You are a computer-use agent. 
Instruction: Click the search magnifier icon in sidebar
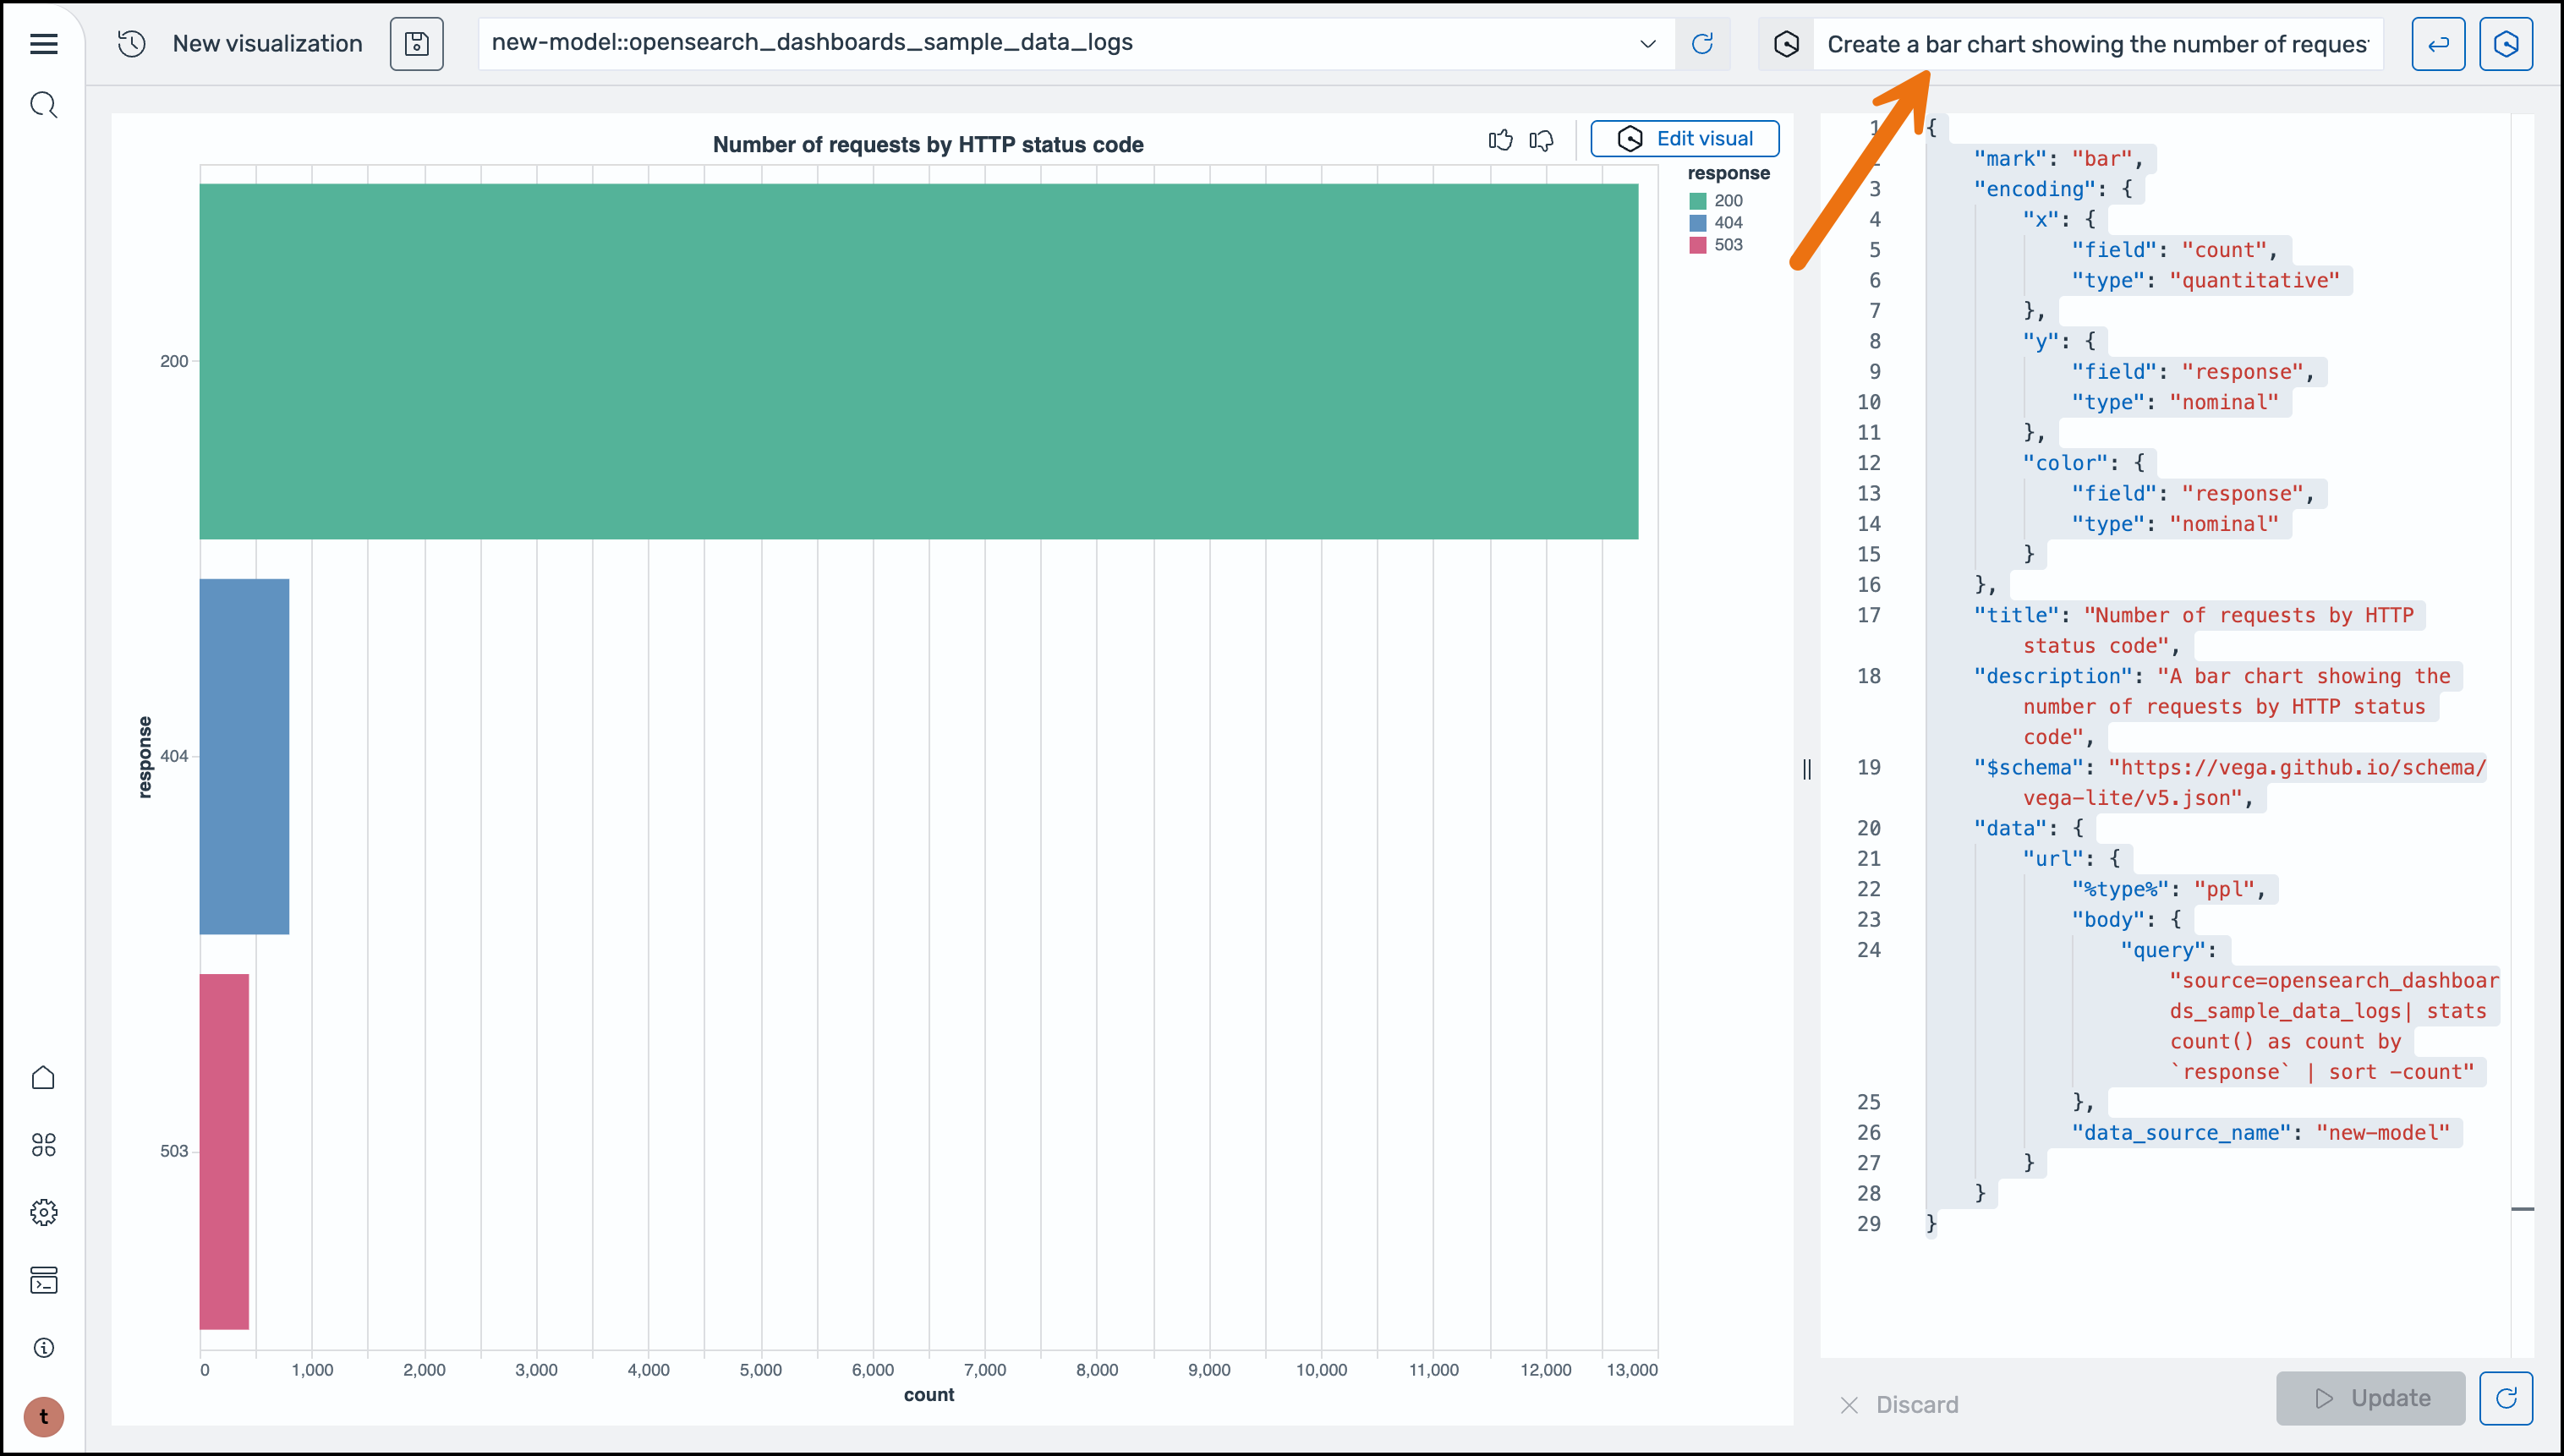43,105
